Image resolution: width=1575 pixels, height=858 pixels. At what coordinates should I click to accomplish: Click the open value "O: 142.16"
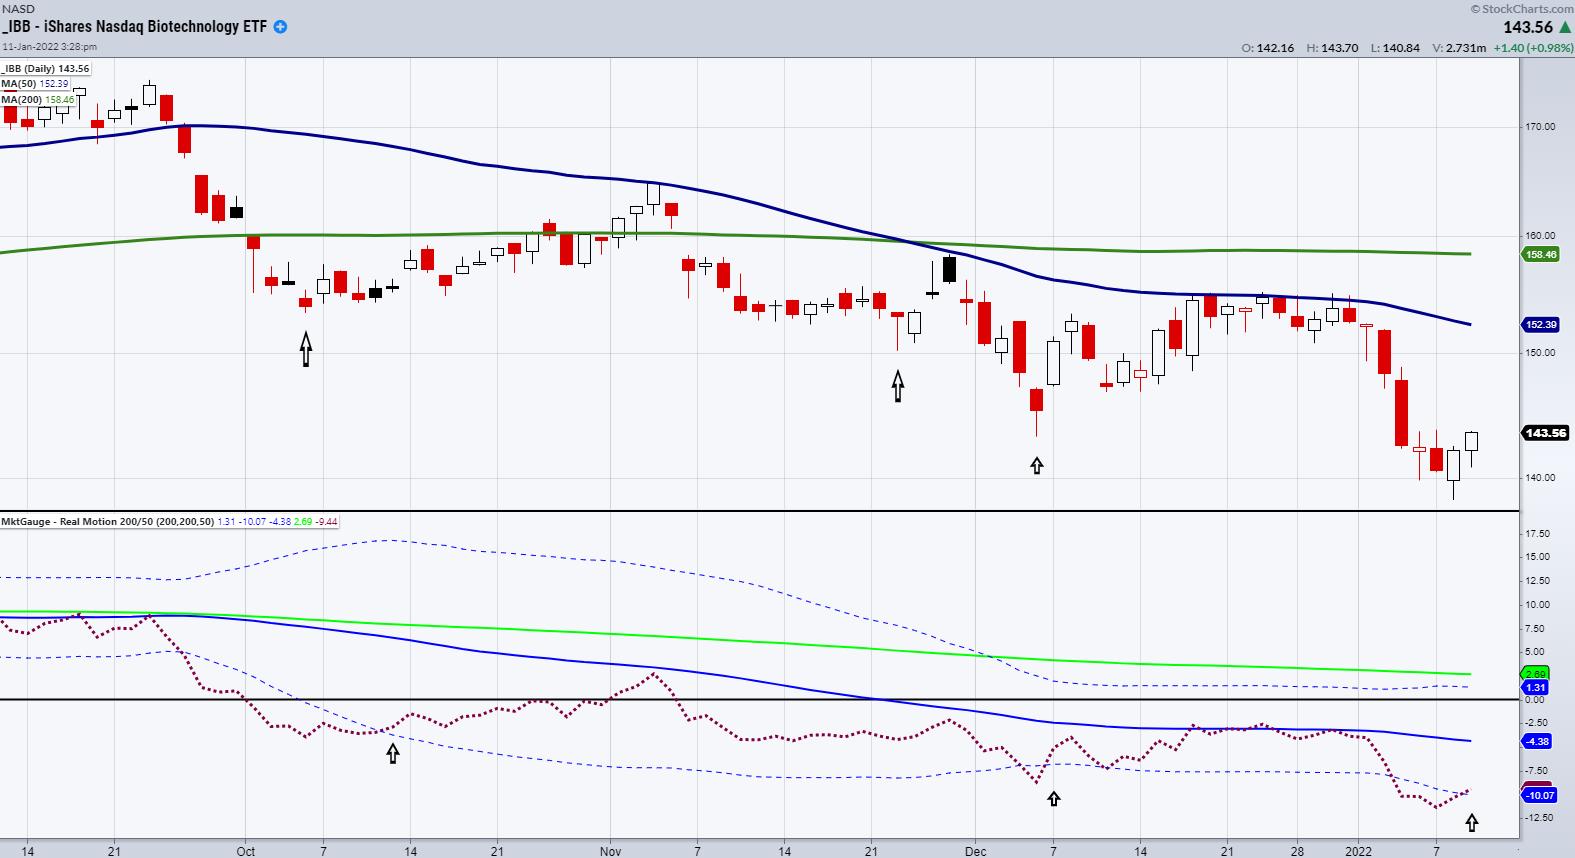[1268, 48]
